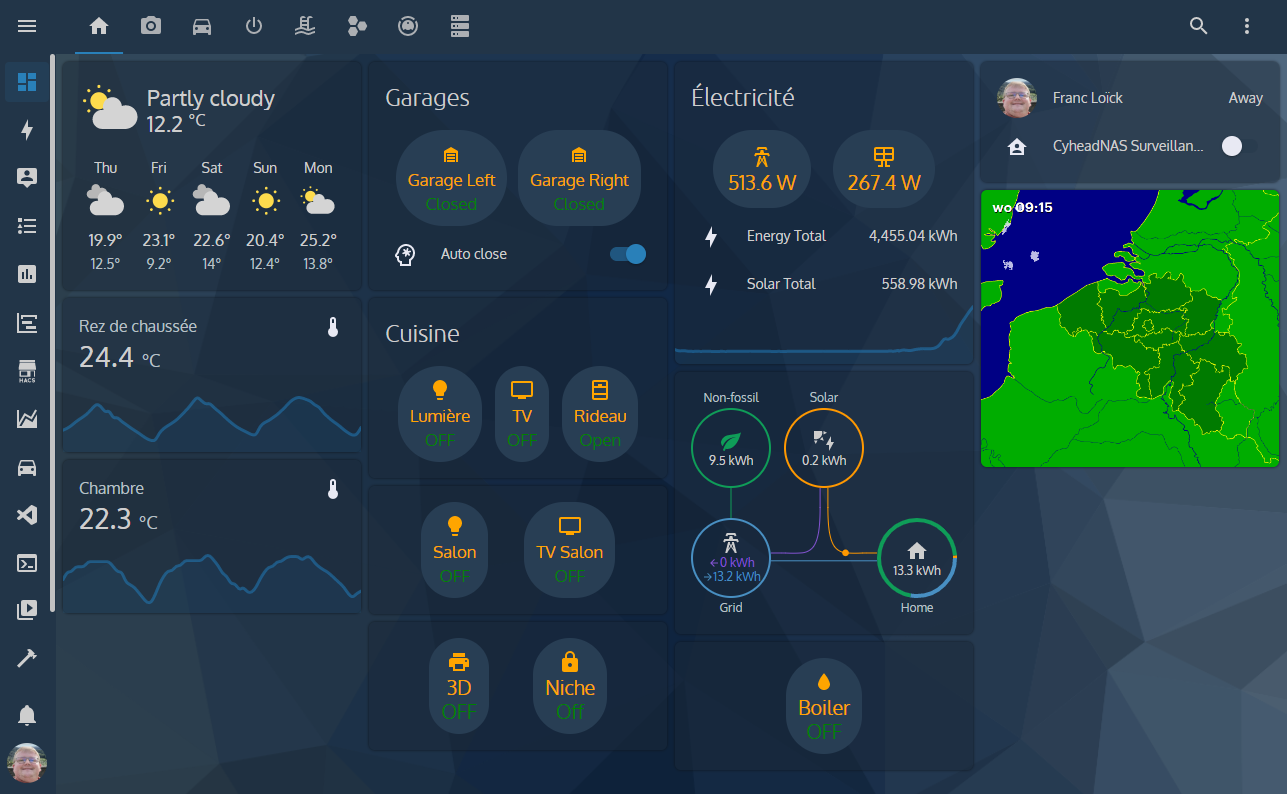
Task: Expand the sidebar with hamburger menu
Action: (x=27, y=26)
